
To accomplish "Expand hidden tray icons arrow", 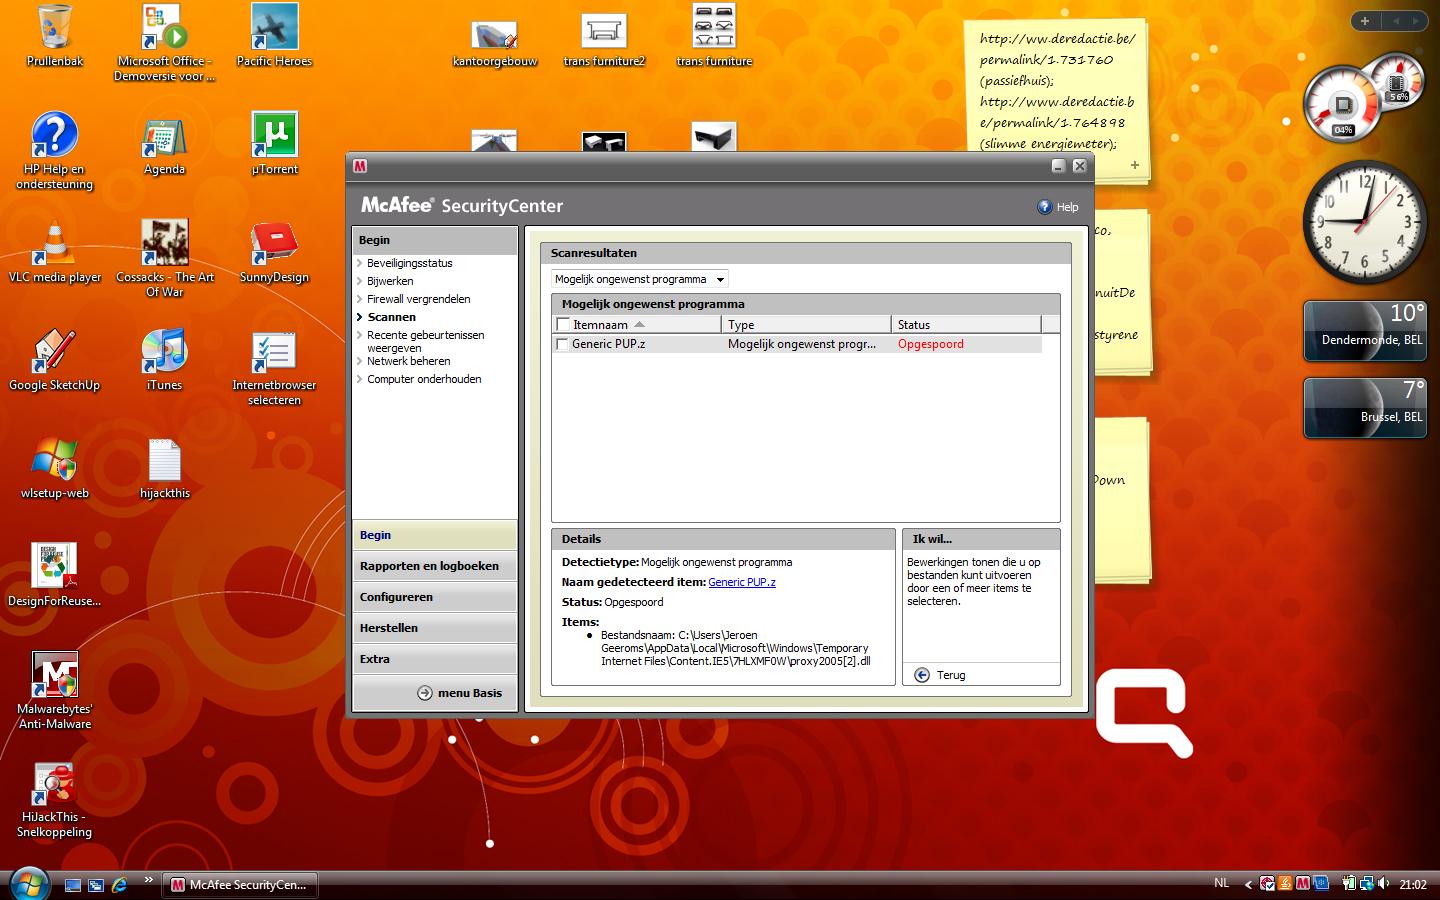I will tap(1248, 884).
